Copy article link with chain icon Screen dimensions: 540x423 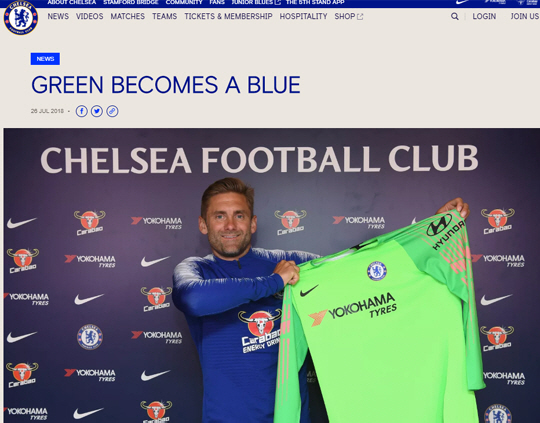[x=112, y=111]
